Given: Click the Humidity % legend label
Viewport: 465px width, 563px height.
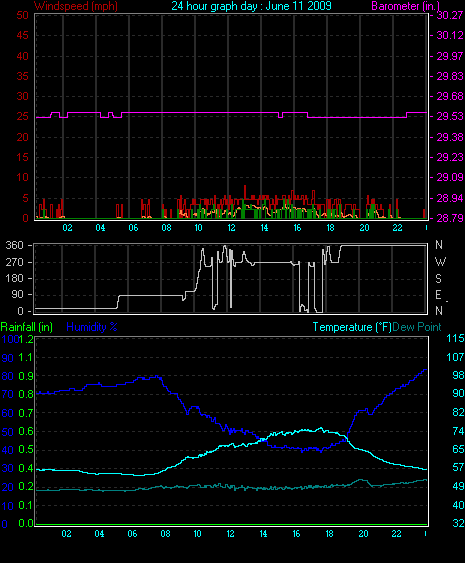Looking at the screenshot, I should [92, 327].
